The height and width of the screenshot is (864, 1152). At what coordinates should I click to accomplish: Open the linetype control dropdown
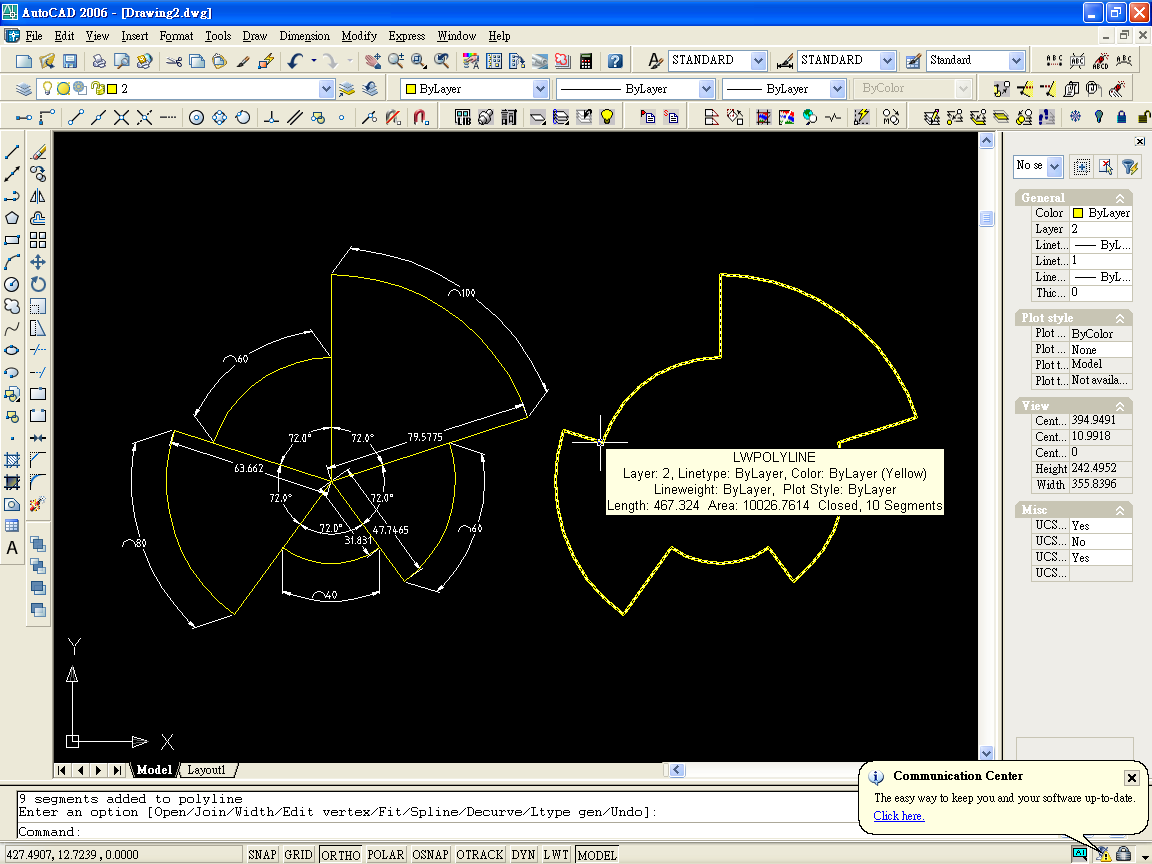[x=706, y=89]
